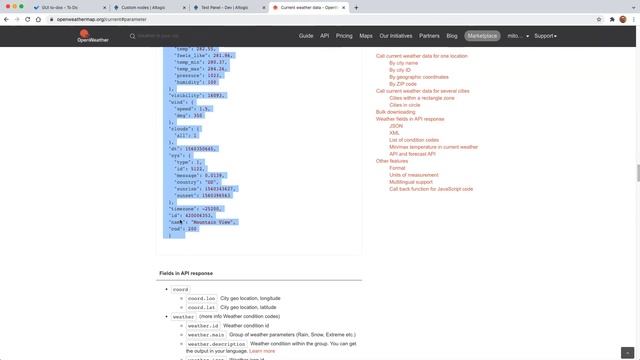
Task: Jump to 'Cities in circle' section
Action: coord(404,105)
